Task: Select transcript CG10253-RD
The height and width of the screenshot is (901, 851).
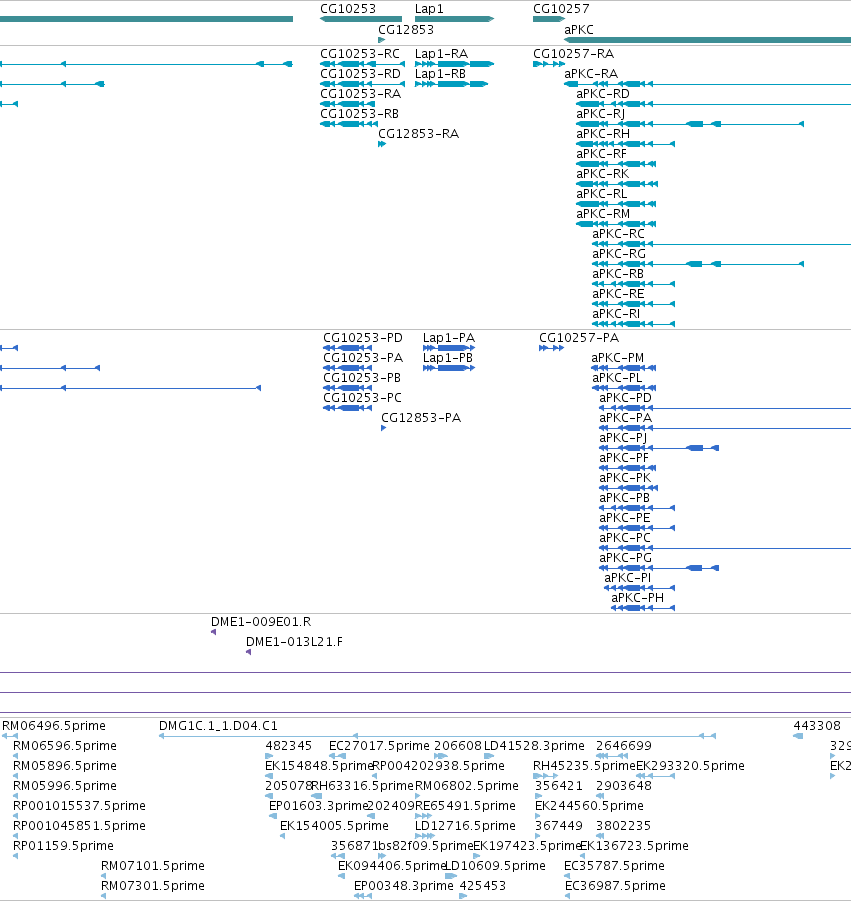Action: click(360, 74)
